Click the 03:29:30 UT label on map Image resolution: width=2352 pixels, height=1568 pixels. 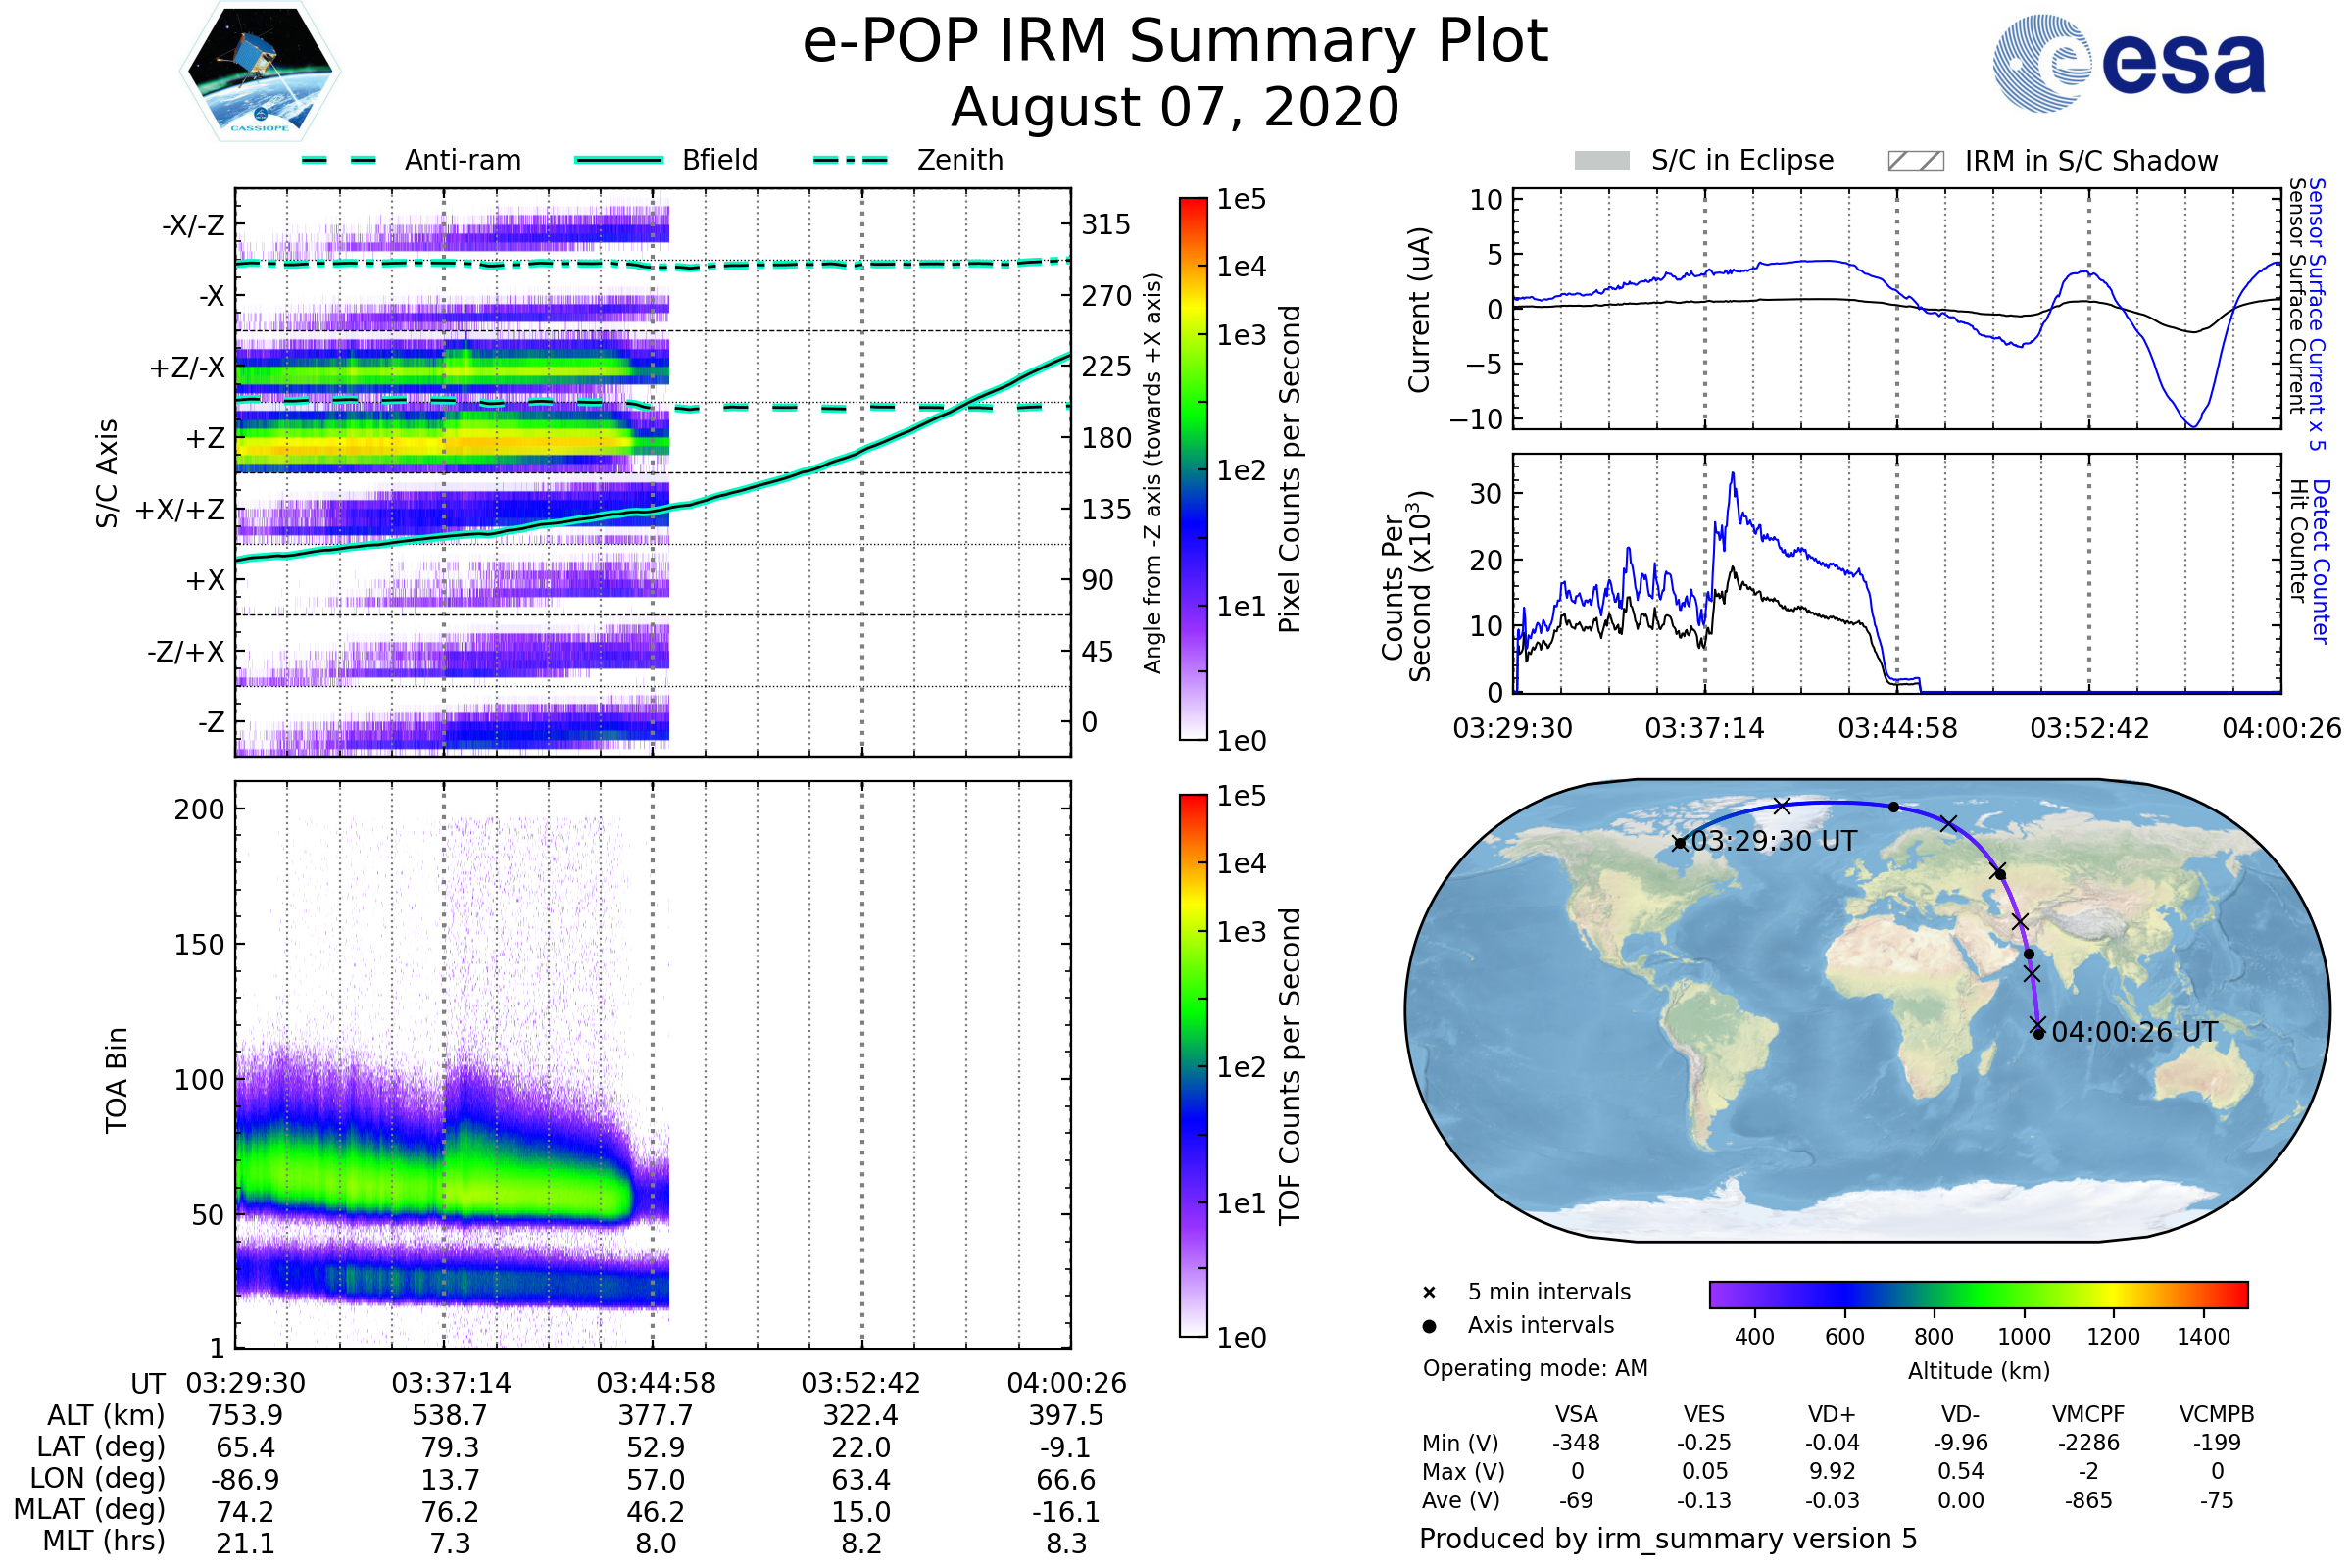pyautogui.click(x=1773, y=841)
